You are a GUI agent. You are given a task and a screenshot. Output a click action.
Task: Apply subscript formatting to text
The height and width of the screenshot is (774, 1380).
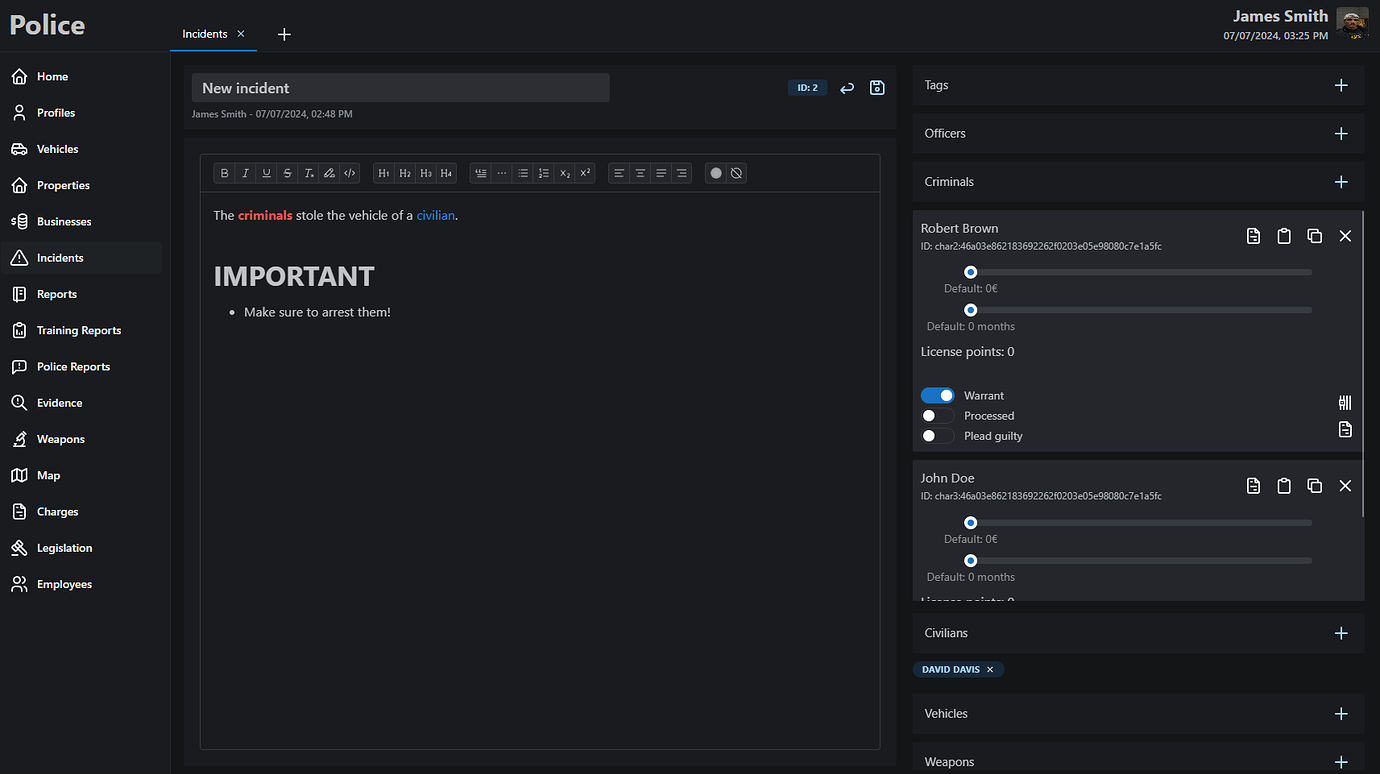[564, 172]
